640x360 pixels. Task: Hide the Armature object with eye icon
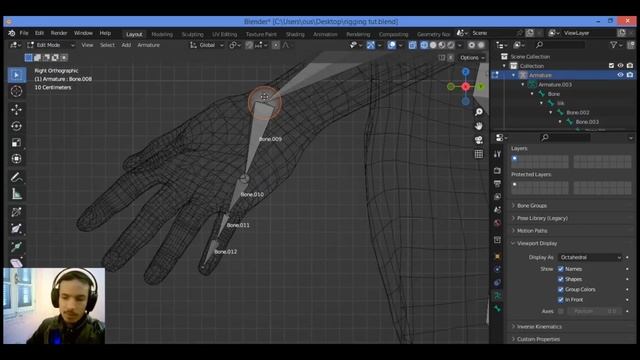tap(620, 75)
